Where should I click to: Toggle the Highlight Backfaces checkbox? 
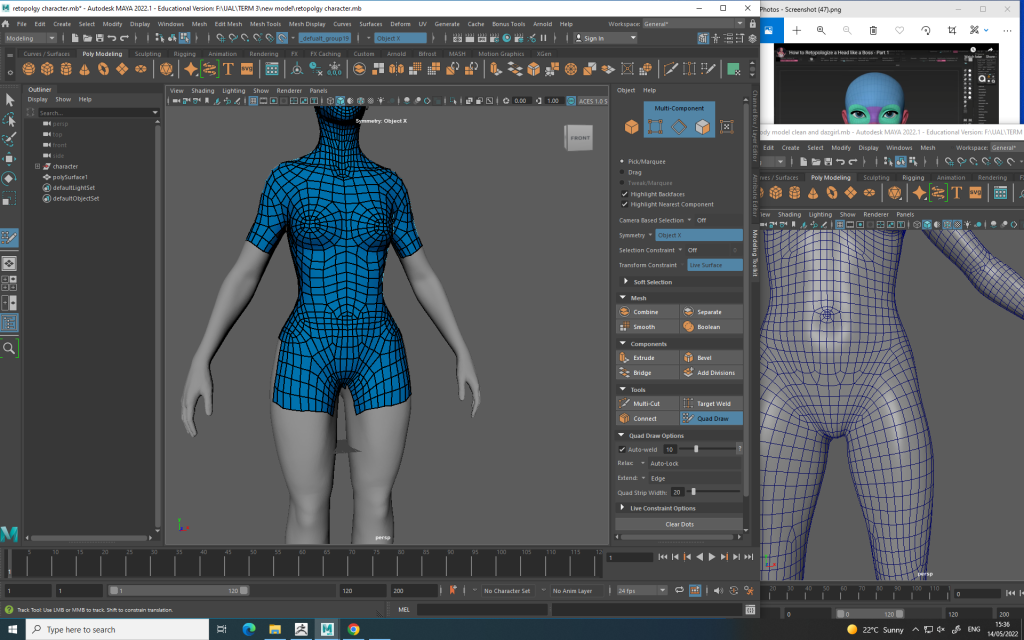tap(625, 194)
